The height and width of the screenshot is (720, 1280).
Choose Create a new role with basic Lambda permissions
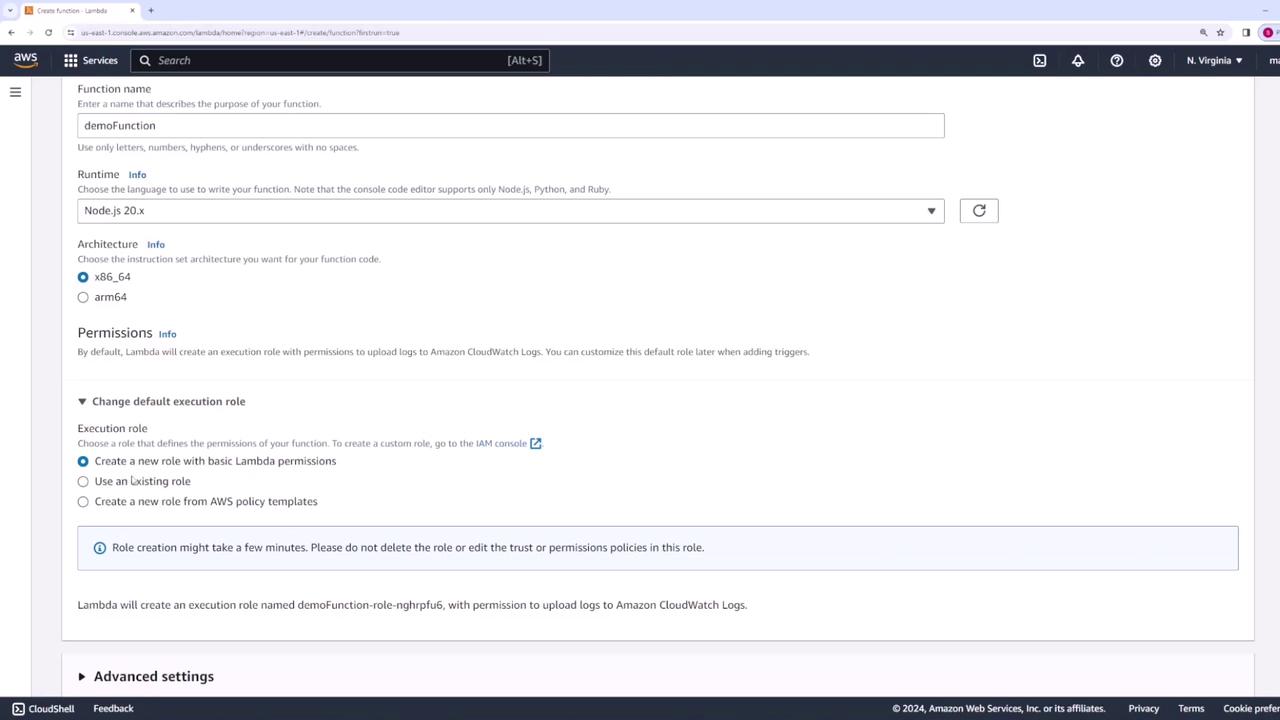pos(83,461)
